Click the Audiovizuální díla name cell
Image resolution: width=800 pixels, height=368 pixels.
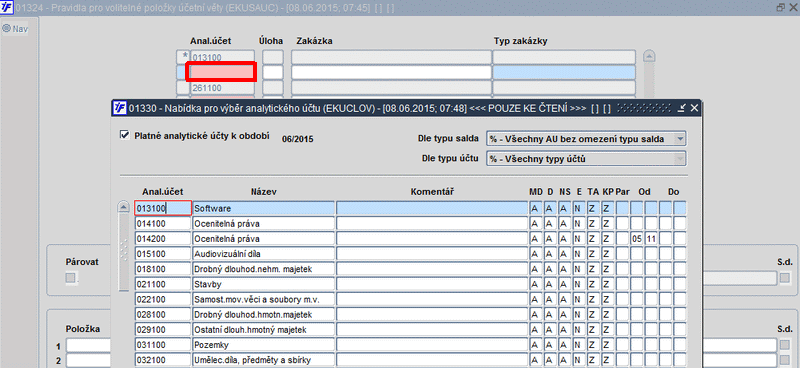[x=263, y=254]
